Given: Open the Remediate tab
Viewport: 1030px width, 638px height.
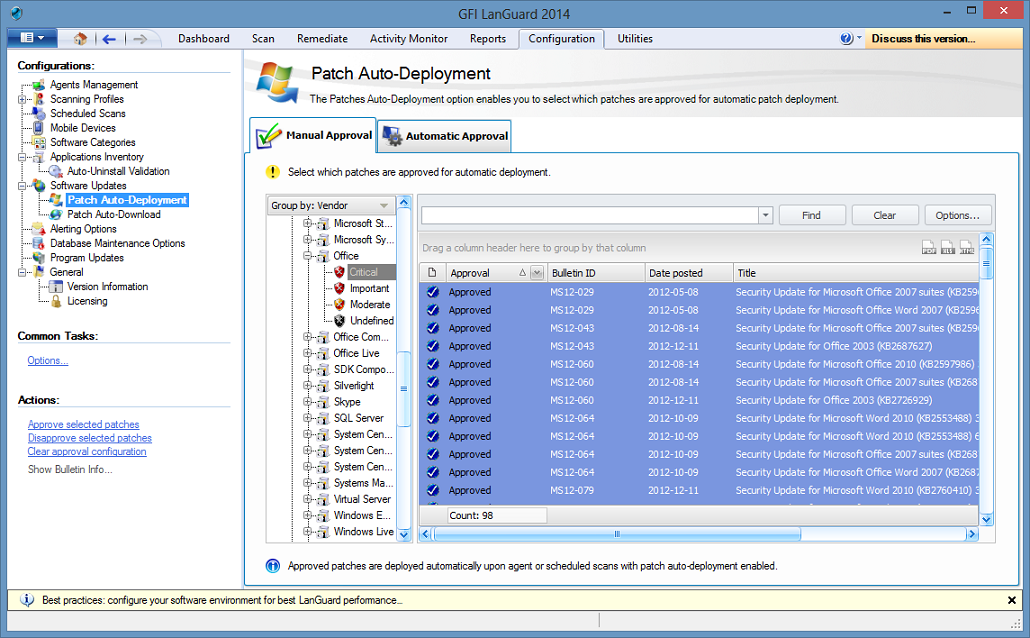Looking at the screenshot, I should (x=322, y=39).
